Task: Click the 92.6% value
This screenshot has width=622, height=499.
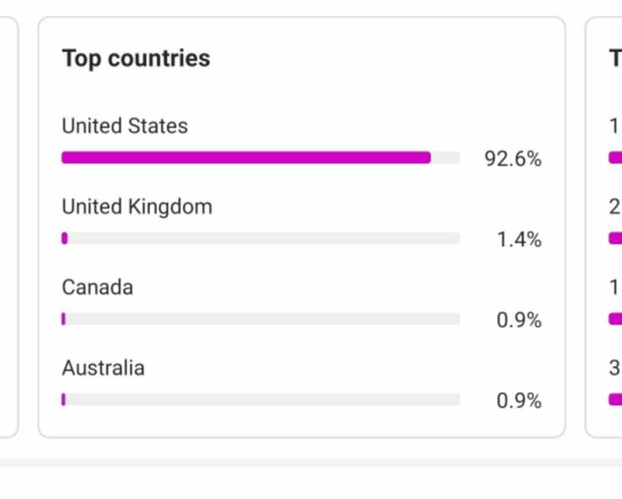Action: click(513, 159)
